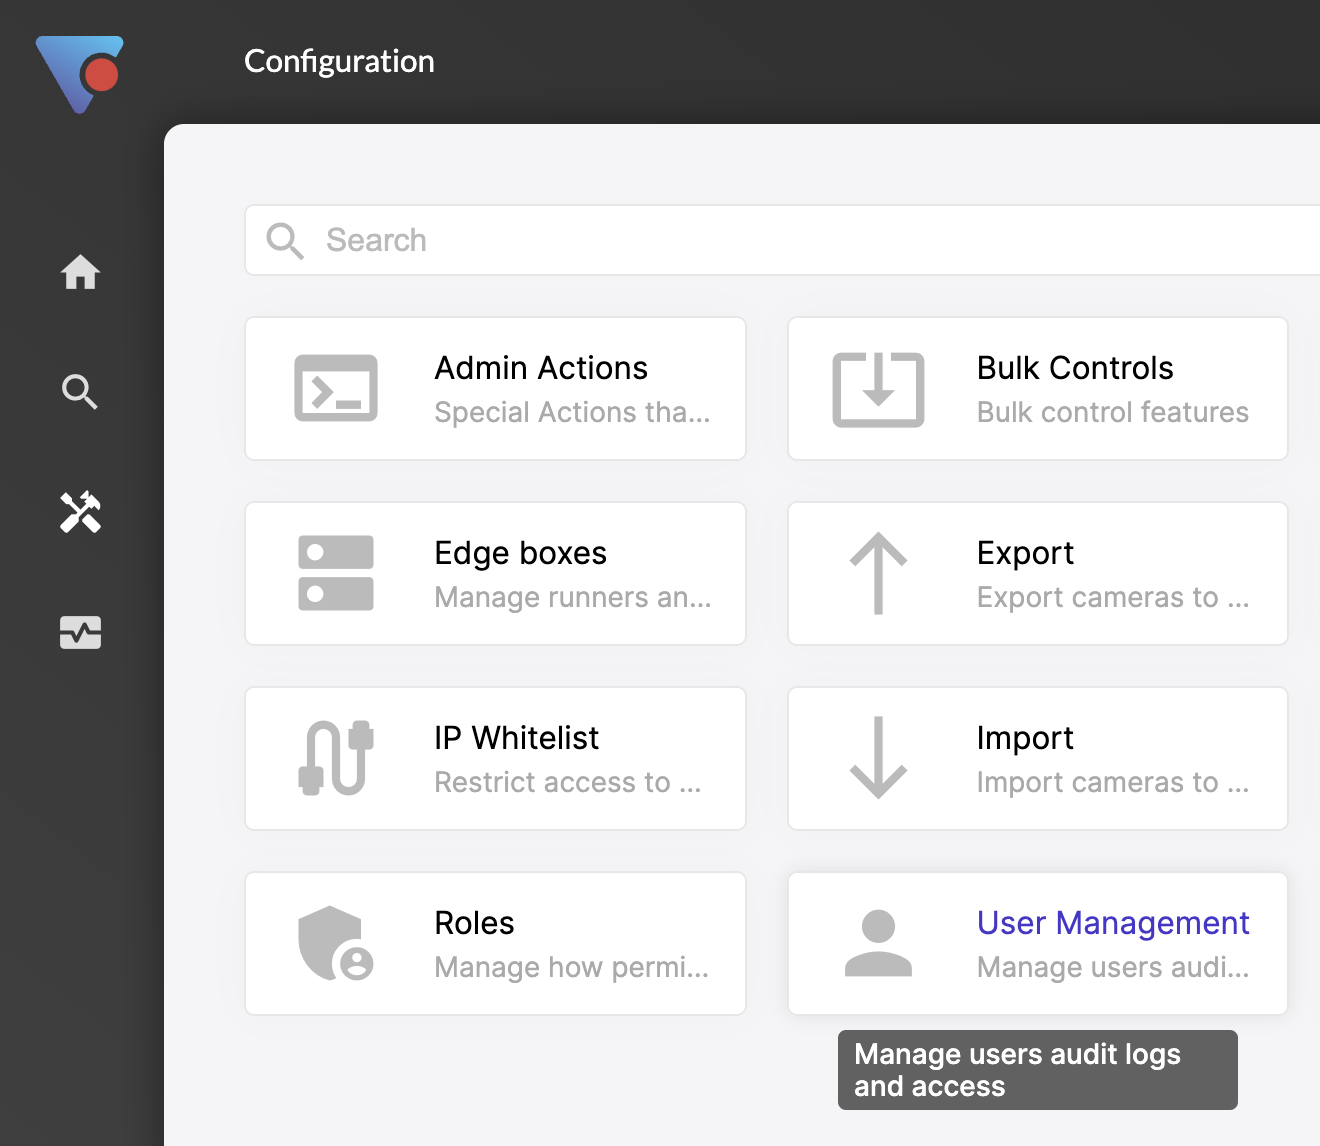
Task: Select the Bulk Controls title
Action: tap(1075, 368)
